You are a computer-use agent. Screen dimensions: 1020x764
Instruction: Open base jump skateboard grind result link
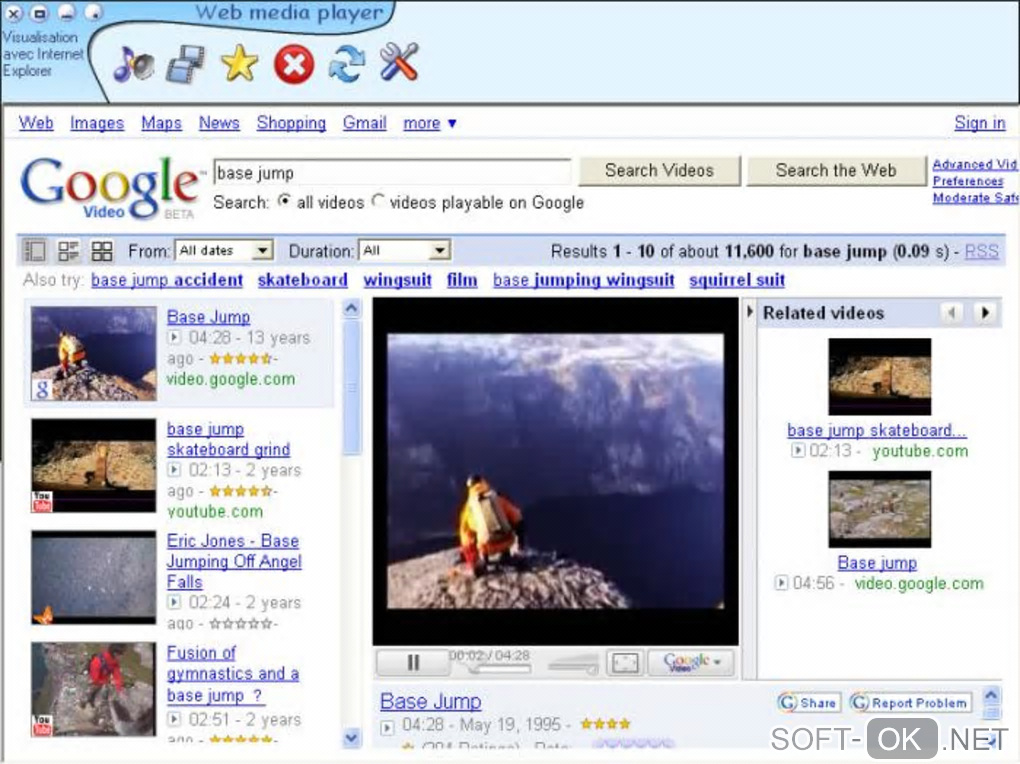[x=228, y=439]
